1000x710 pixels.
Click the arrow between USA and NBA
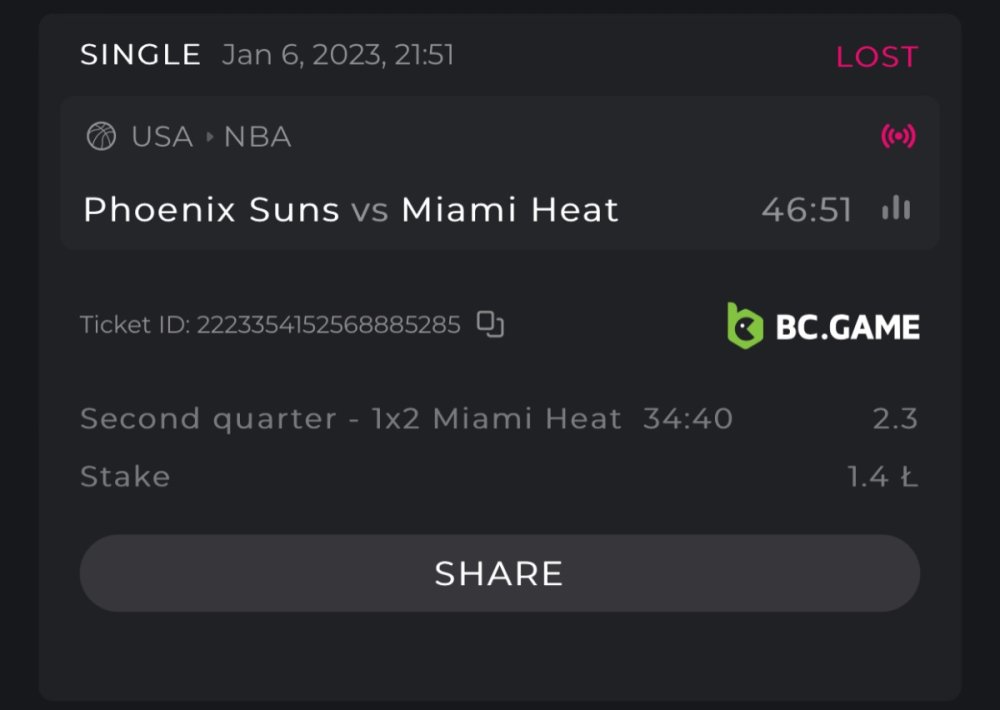coord(210,136)
